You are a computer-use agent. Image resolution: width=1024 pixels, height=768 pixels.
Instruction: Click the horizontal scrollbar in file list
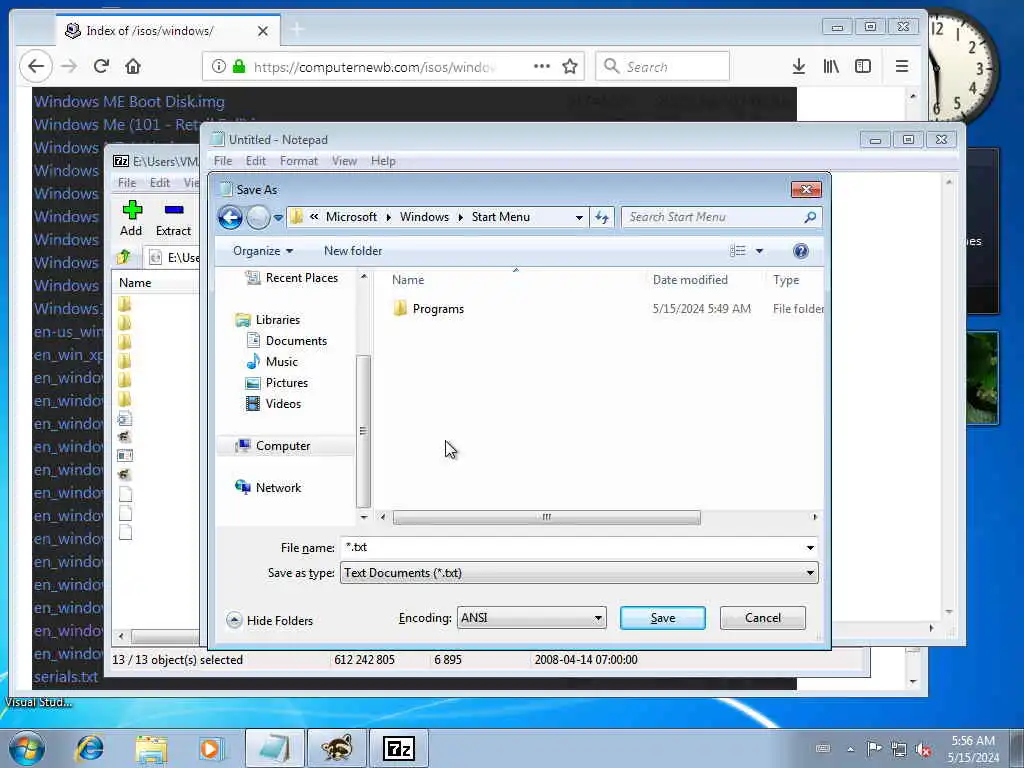pyautogui.click(x=547, y=517)
